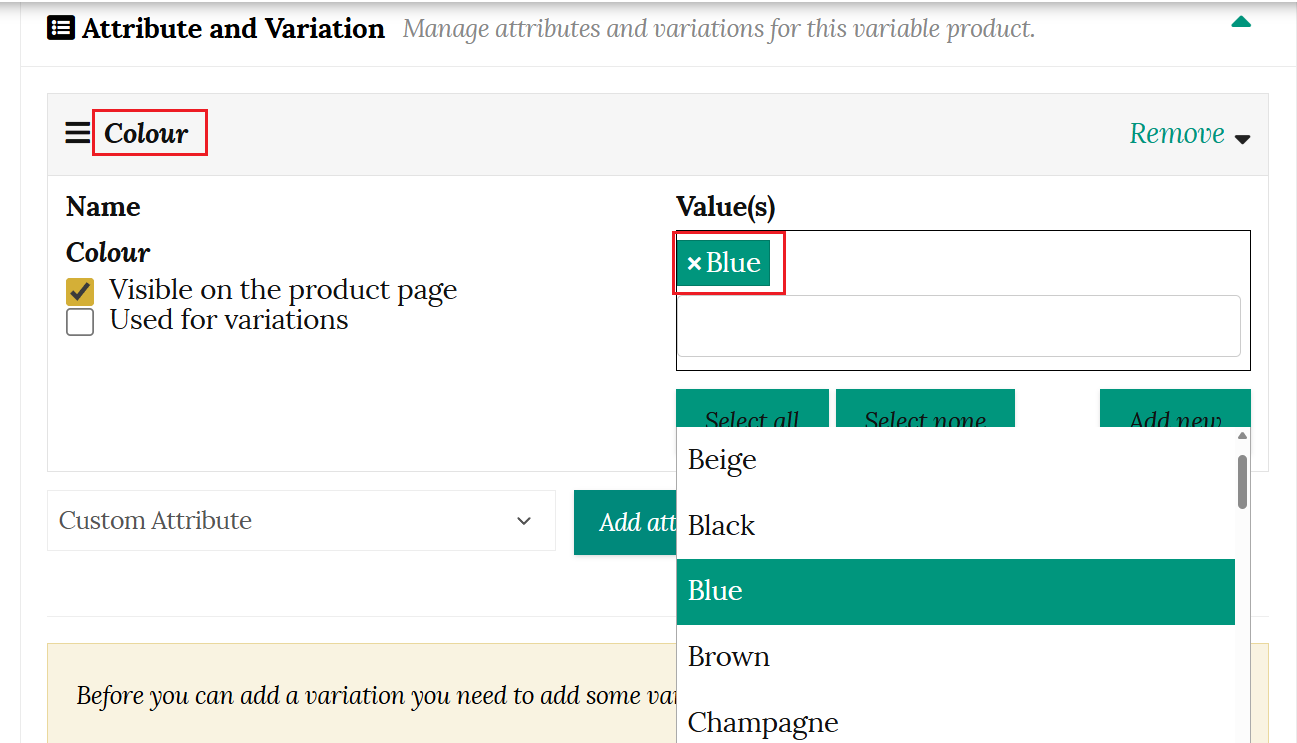Click the variation notice text starting 'Before you can add'
Image resolution: width=1297 pixels, height=743 pixels.
pyautogui.click(x=376, y=696)
